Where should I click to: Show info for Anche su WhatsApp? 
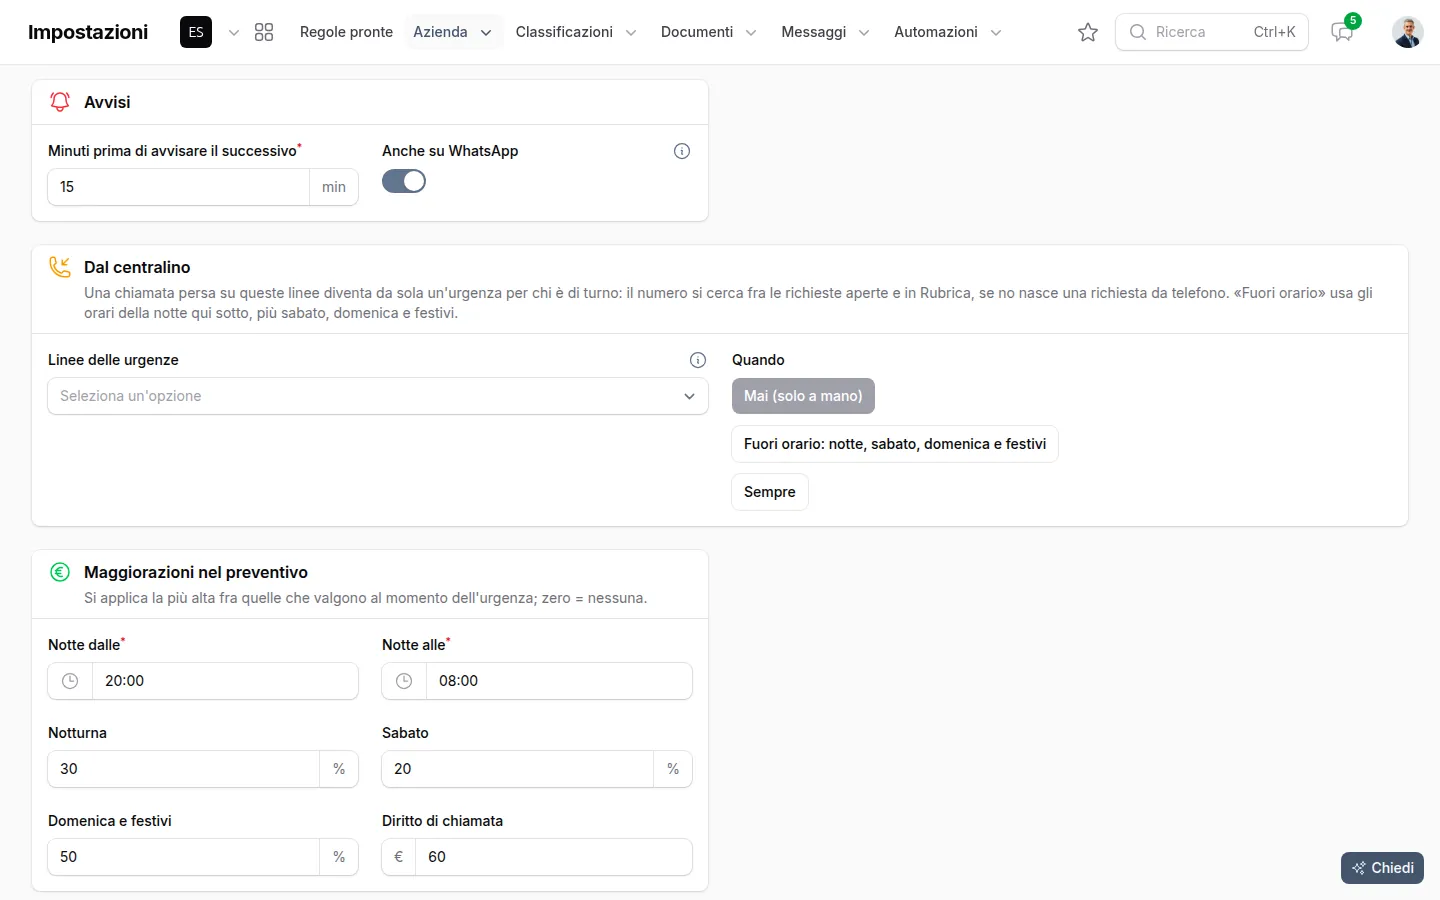[682, 151]
